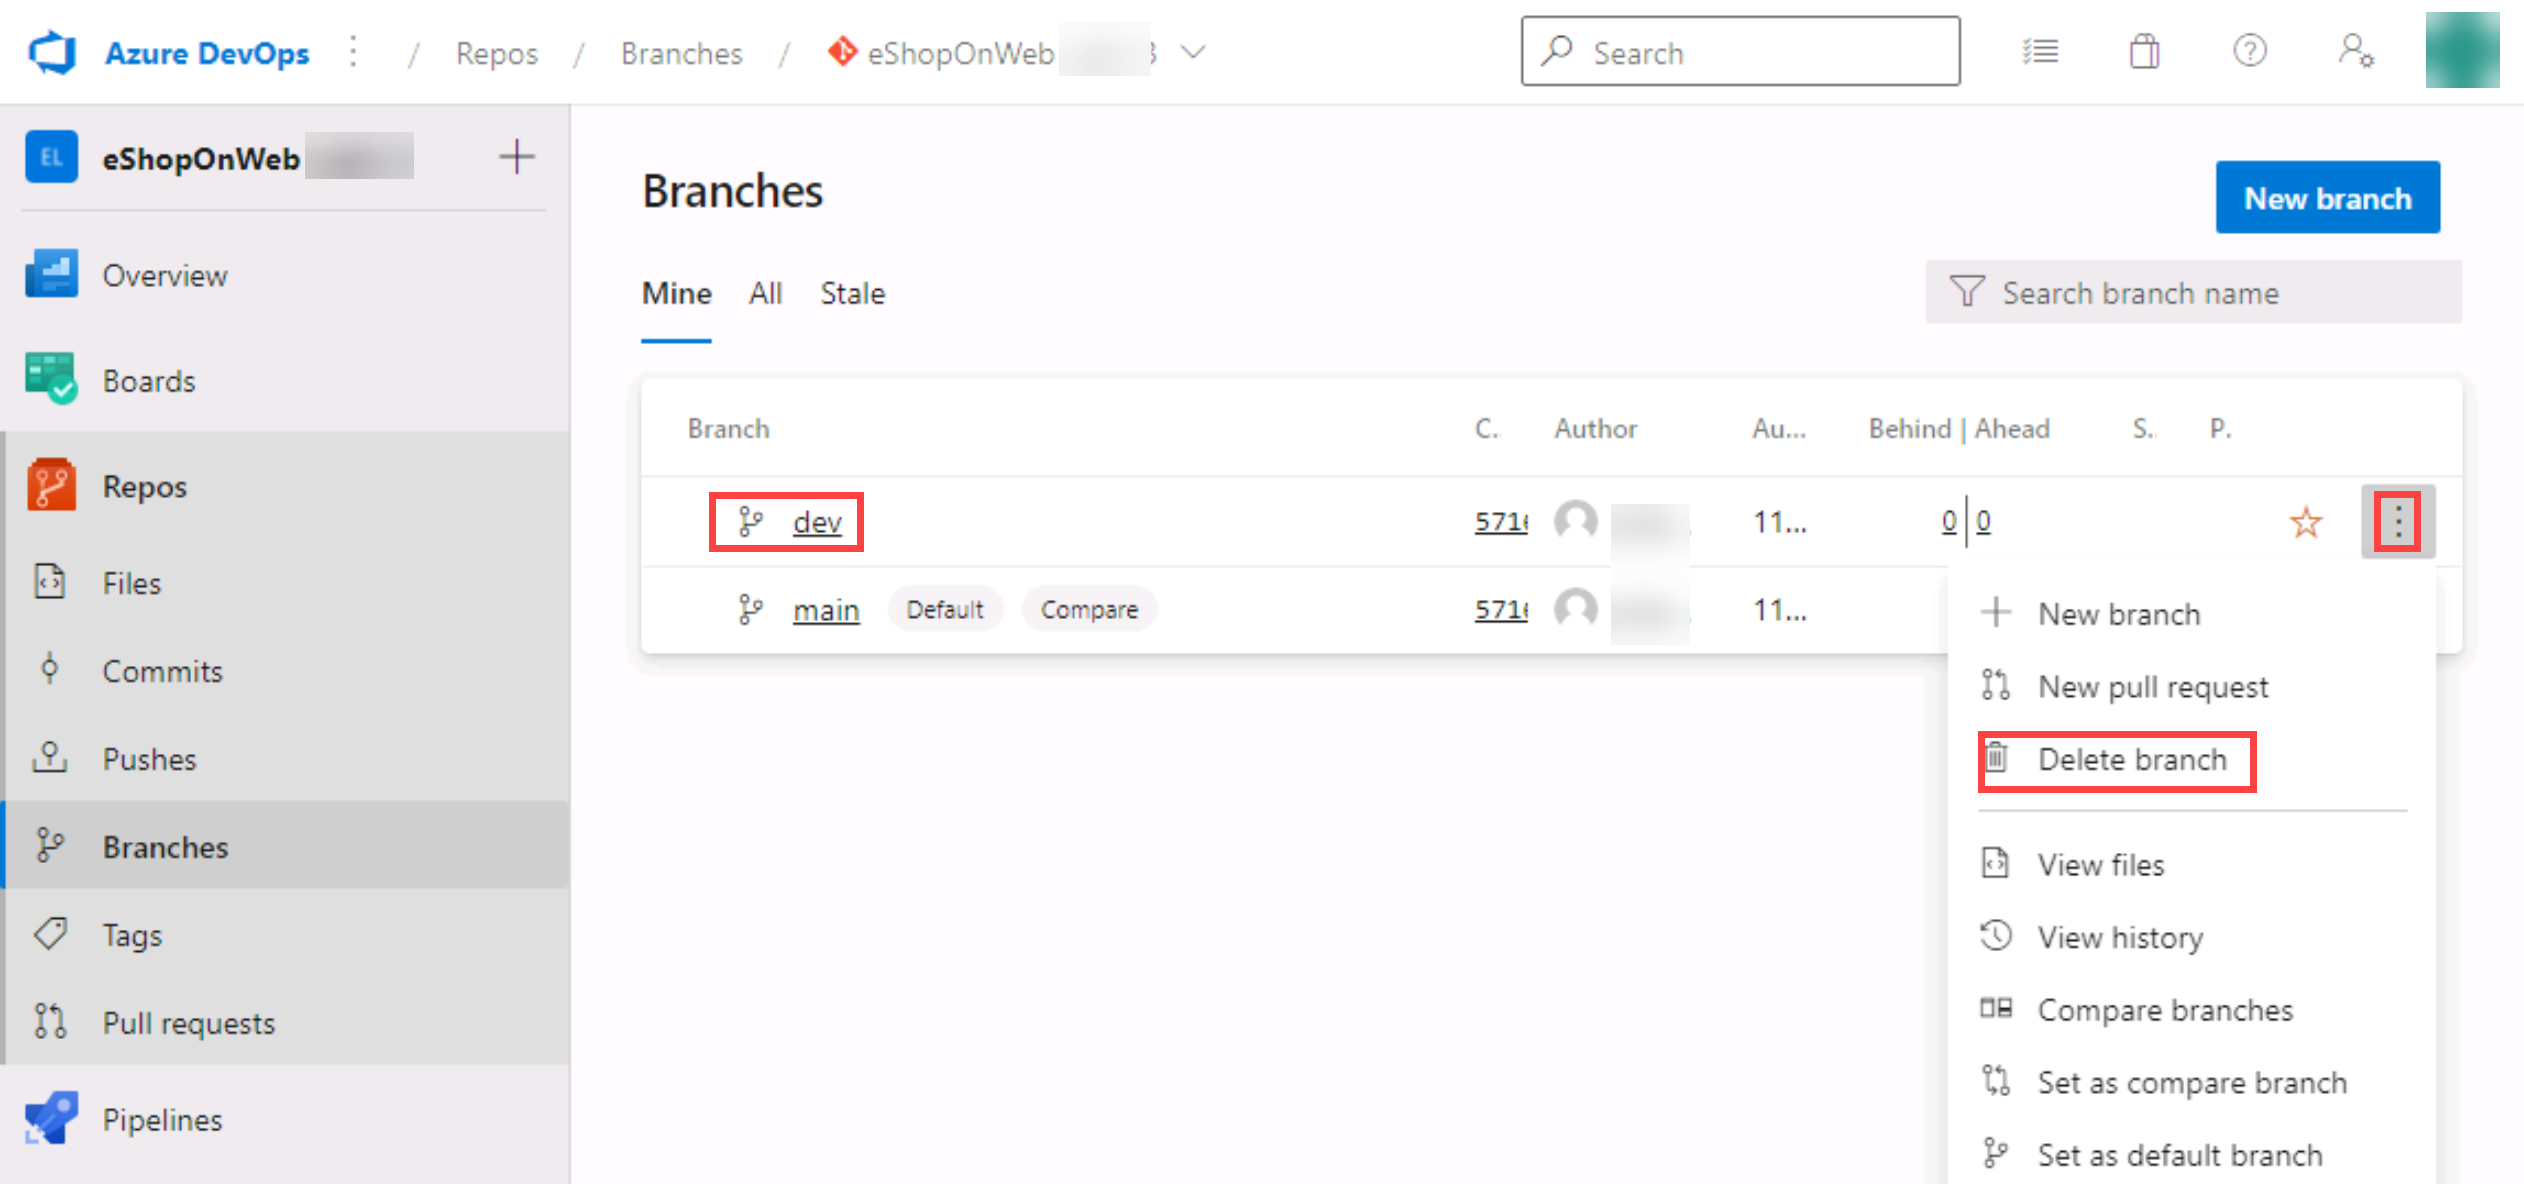Choose Set as compare branch
Viewport: 2524px width, 1184px height.
tap(2192, 1082)
